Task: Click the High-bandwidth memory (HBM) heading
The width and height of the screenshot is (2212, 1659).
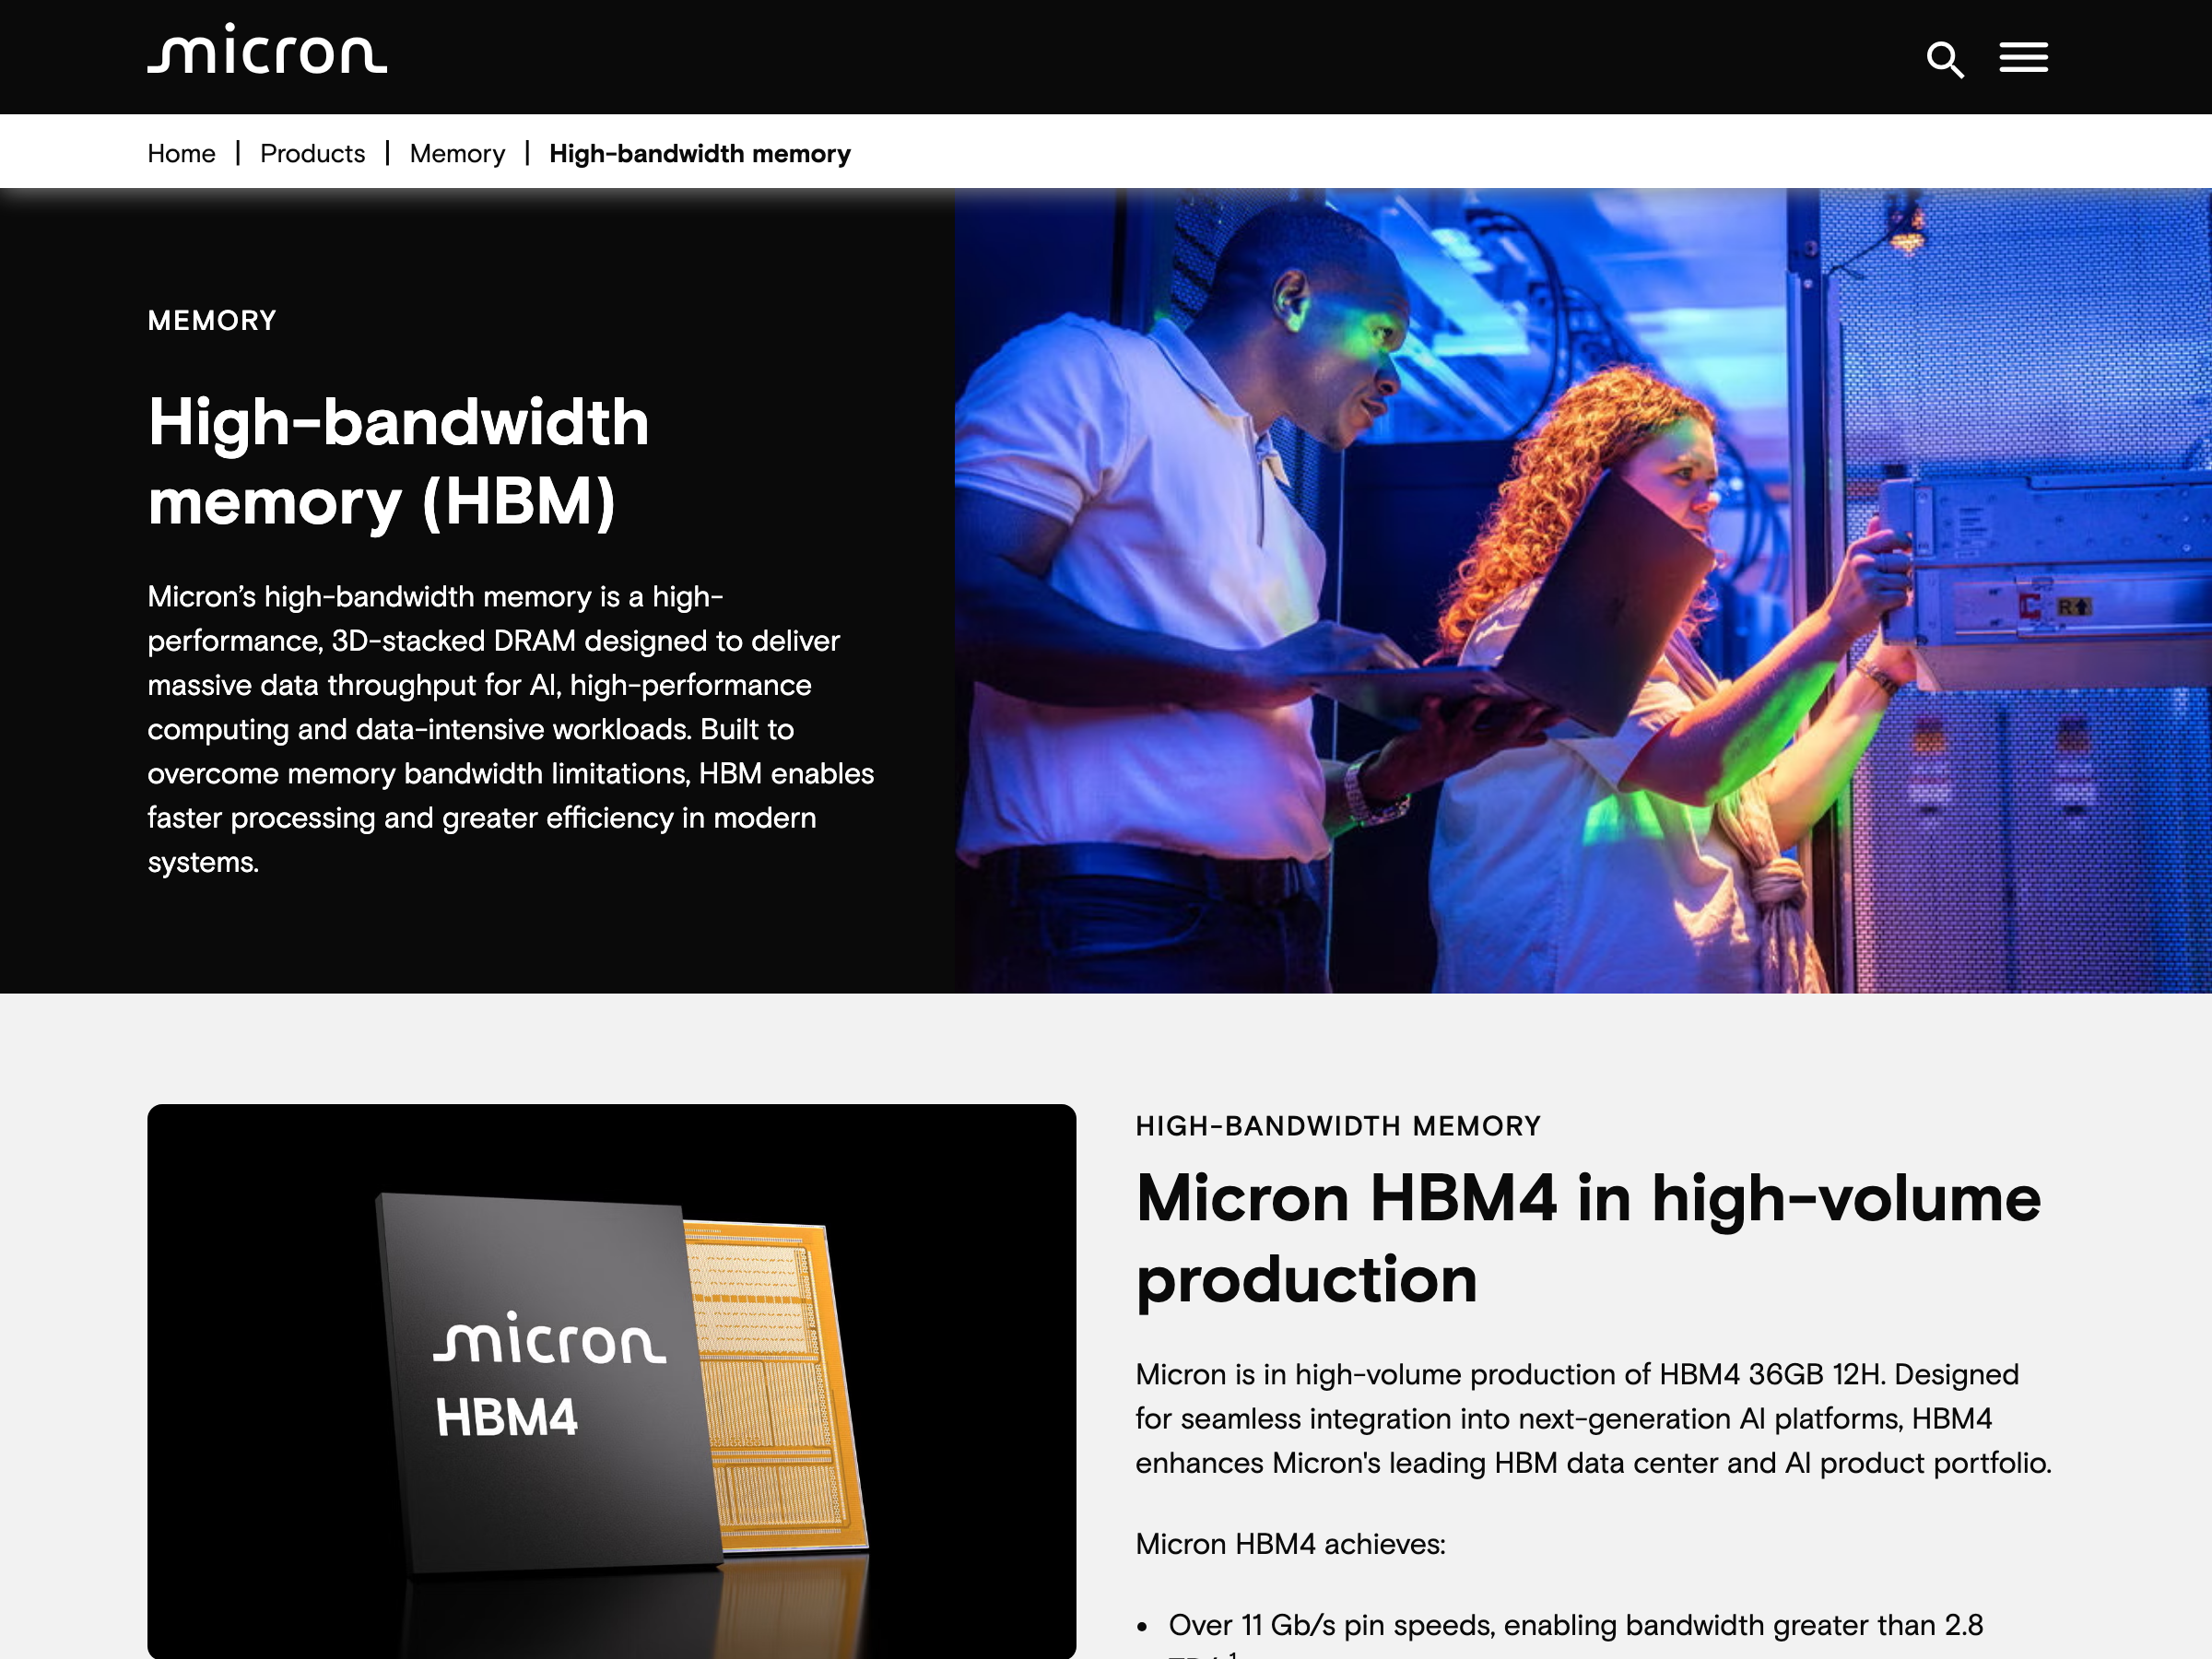Action: [398, 461]
